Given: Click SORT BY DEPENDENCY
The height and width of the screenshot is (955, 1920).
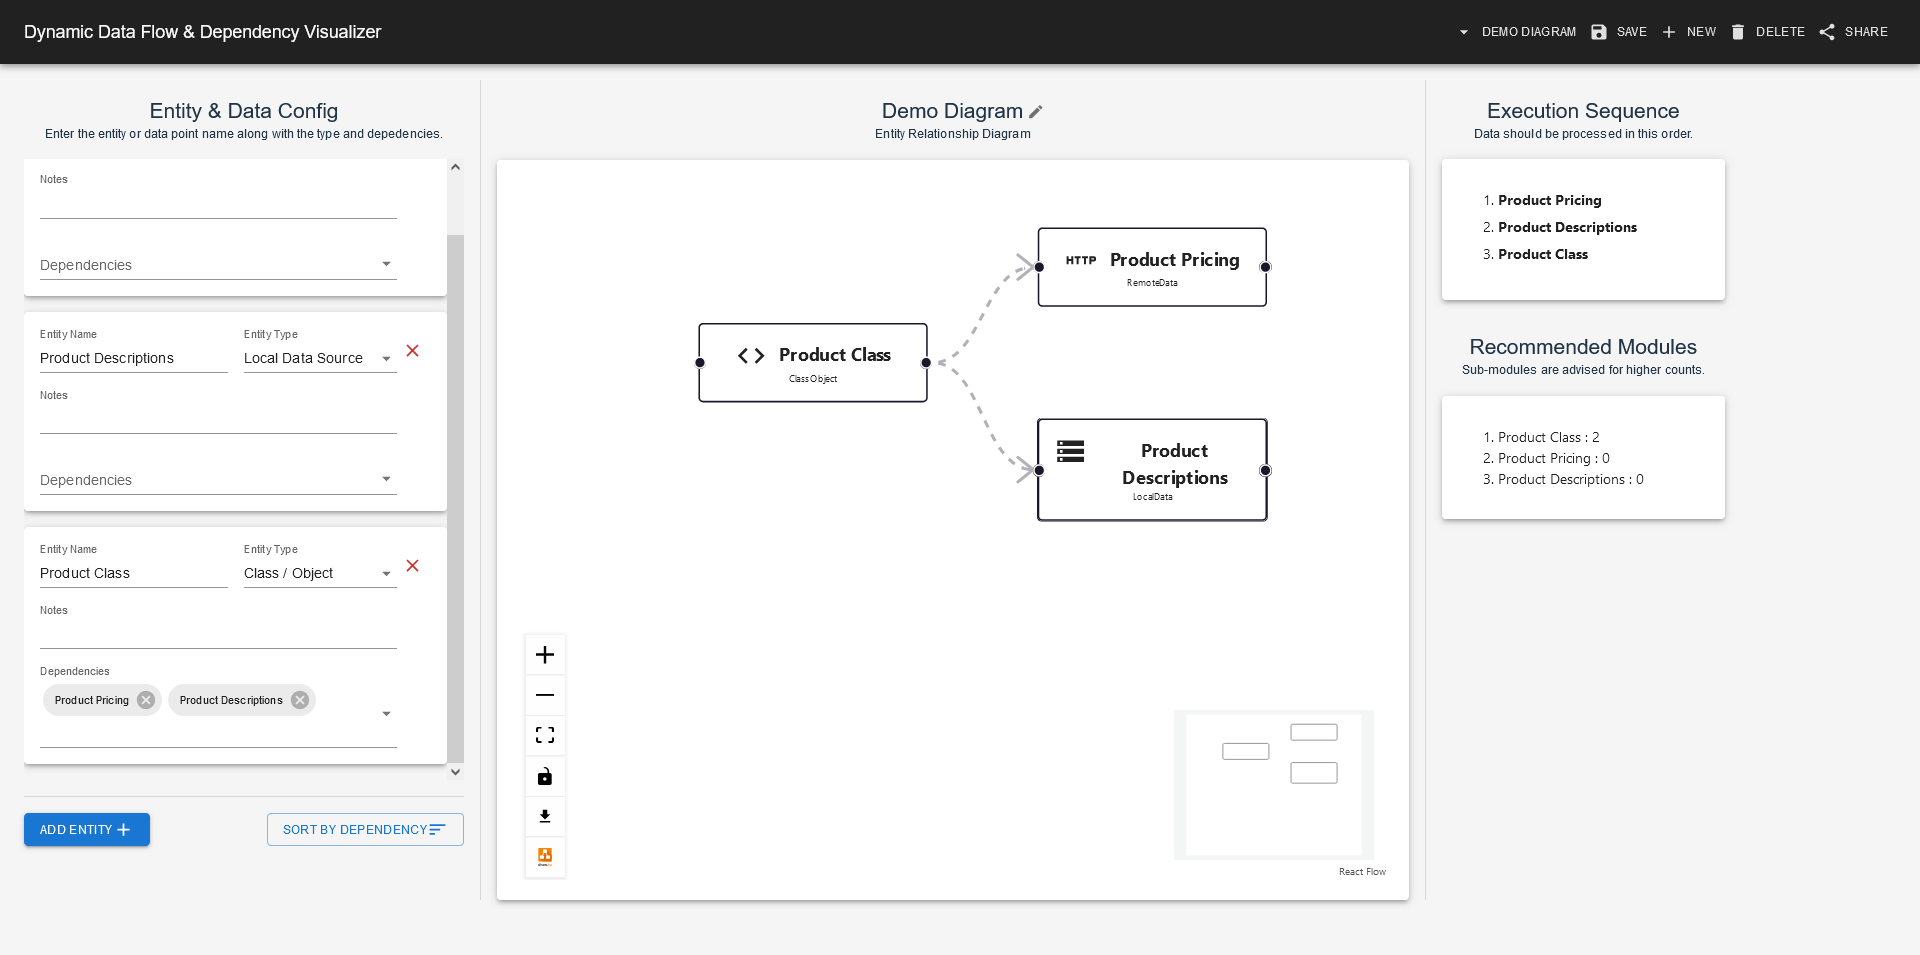Looking at the screenshot, I should pos(364,829).
